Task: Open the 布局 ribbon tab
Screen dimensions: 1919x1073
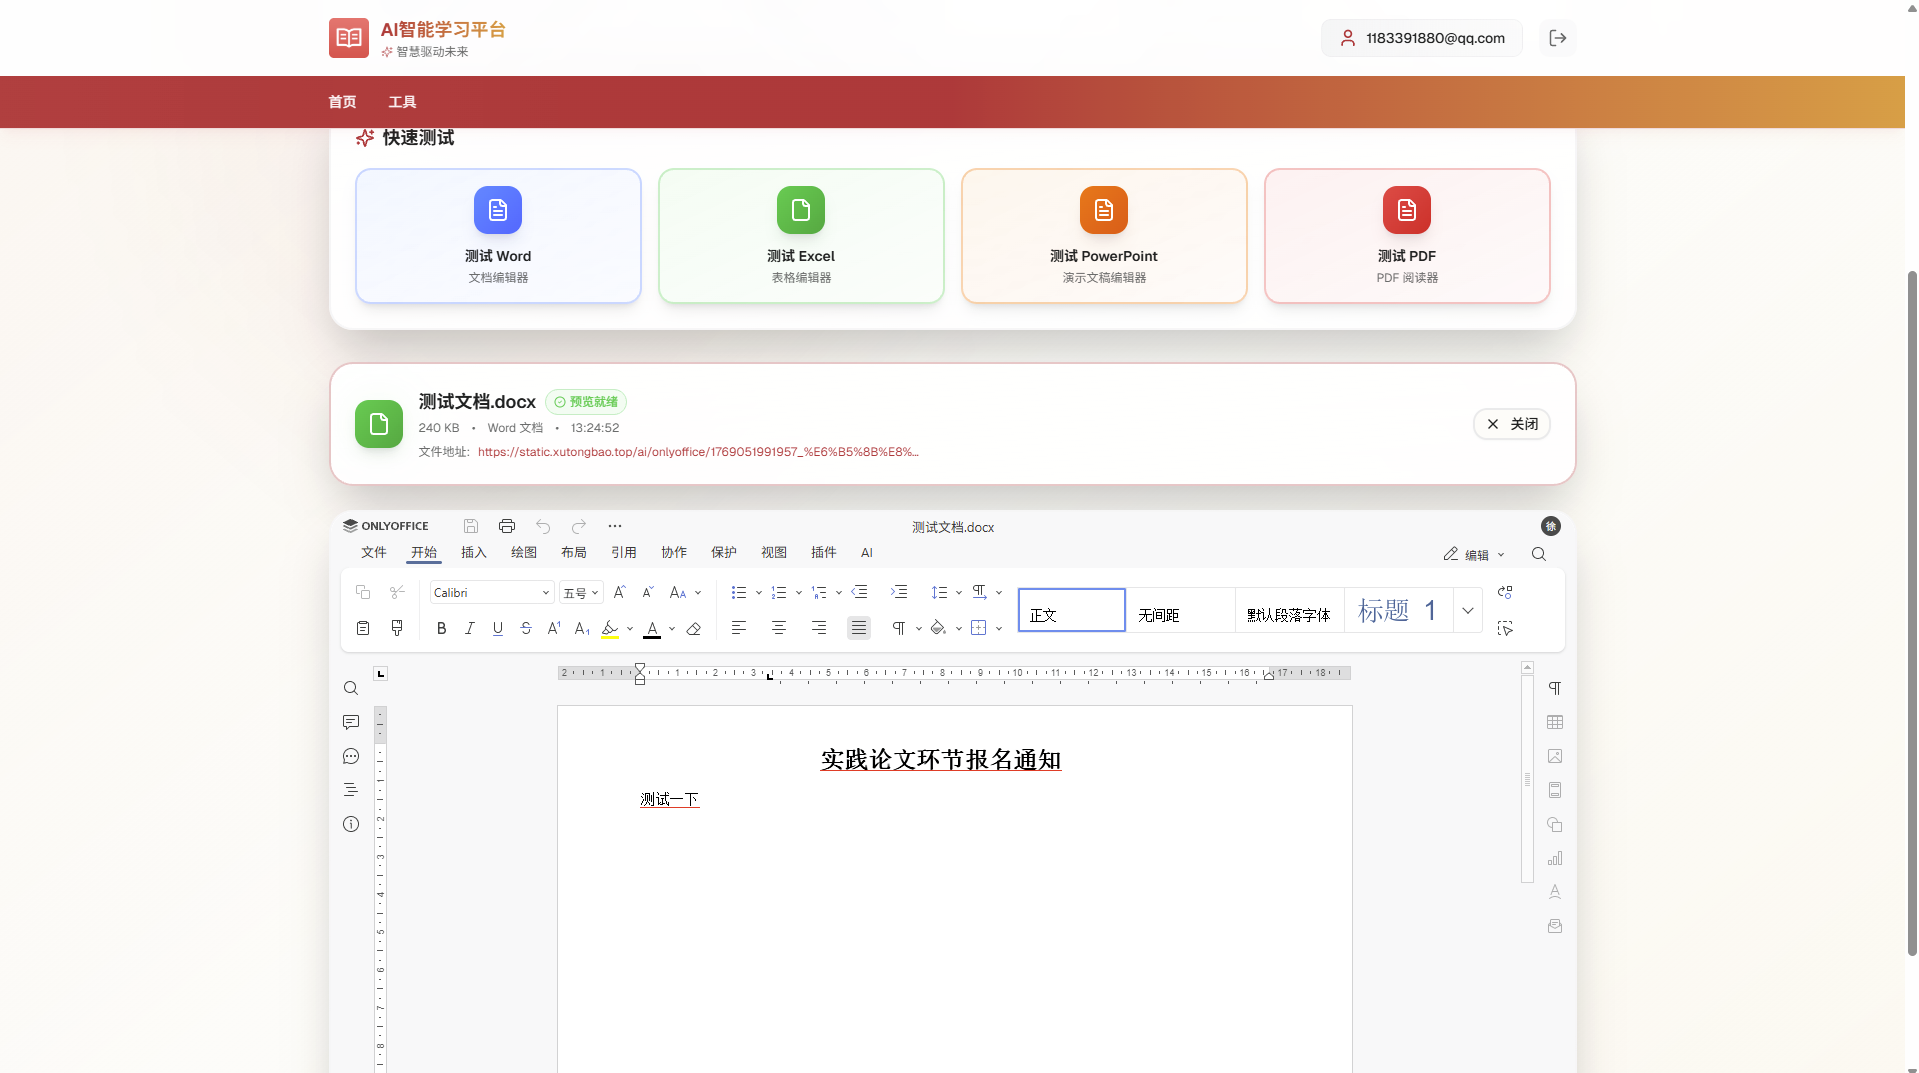Action: [x=573, y=553]
